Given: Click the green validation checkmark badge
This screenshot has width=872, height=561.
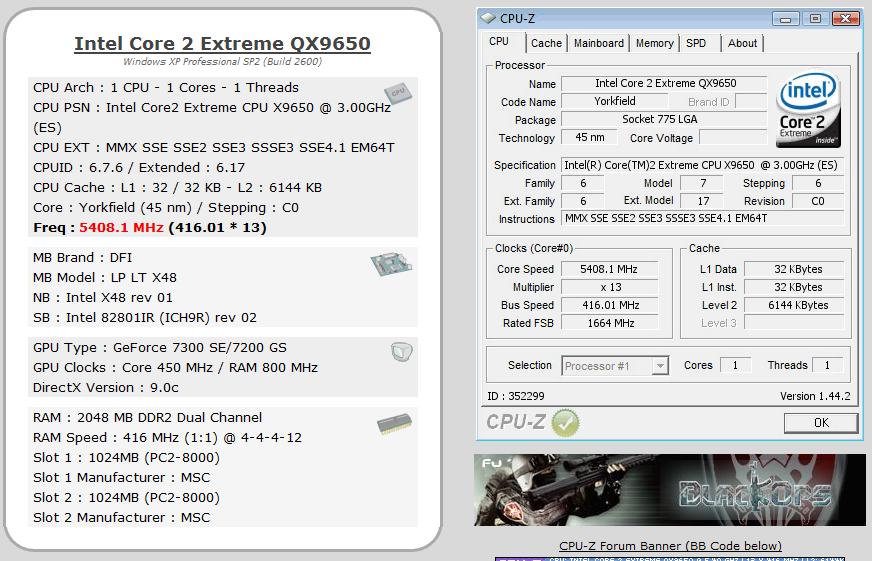Looking at the screenshot, I should point(565,423).
